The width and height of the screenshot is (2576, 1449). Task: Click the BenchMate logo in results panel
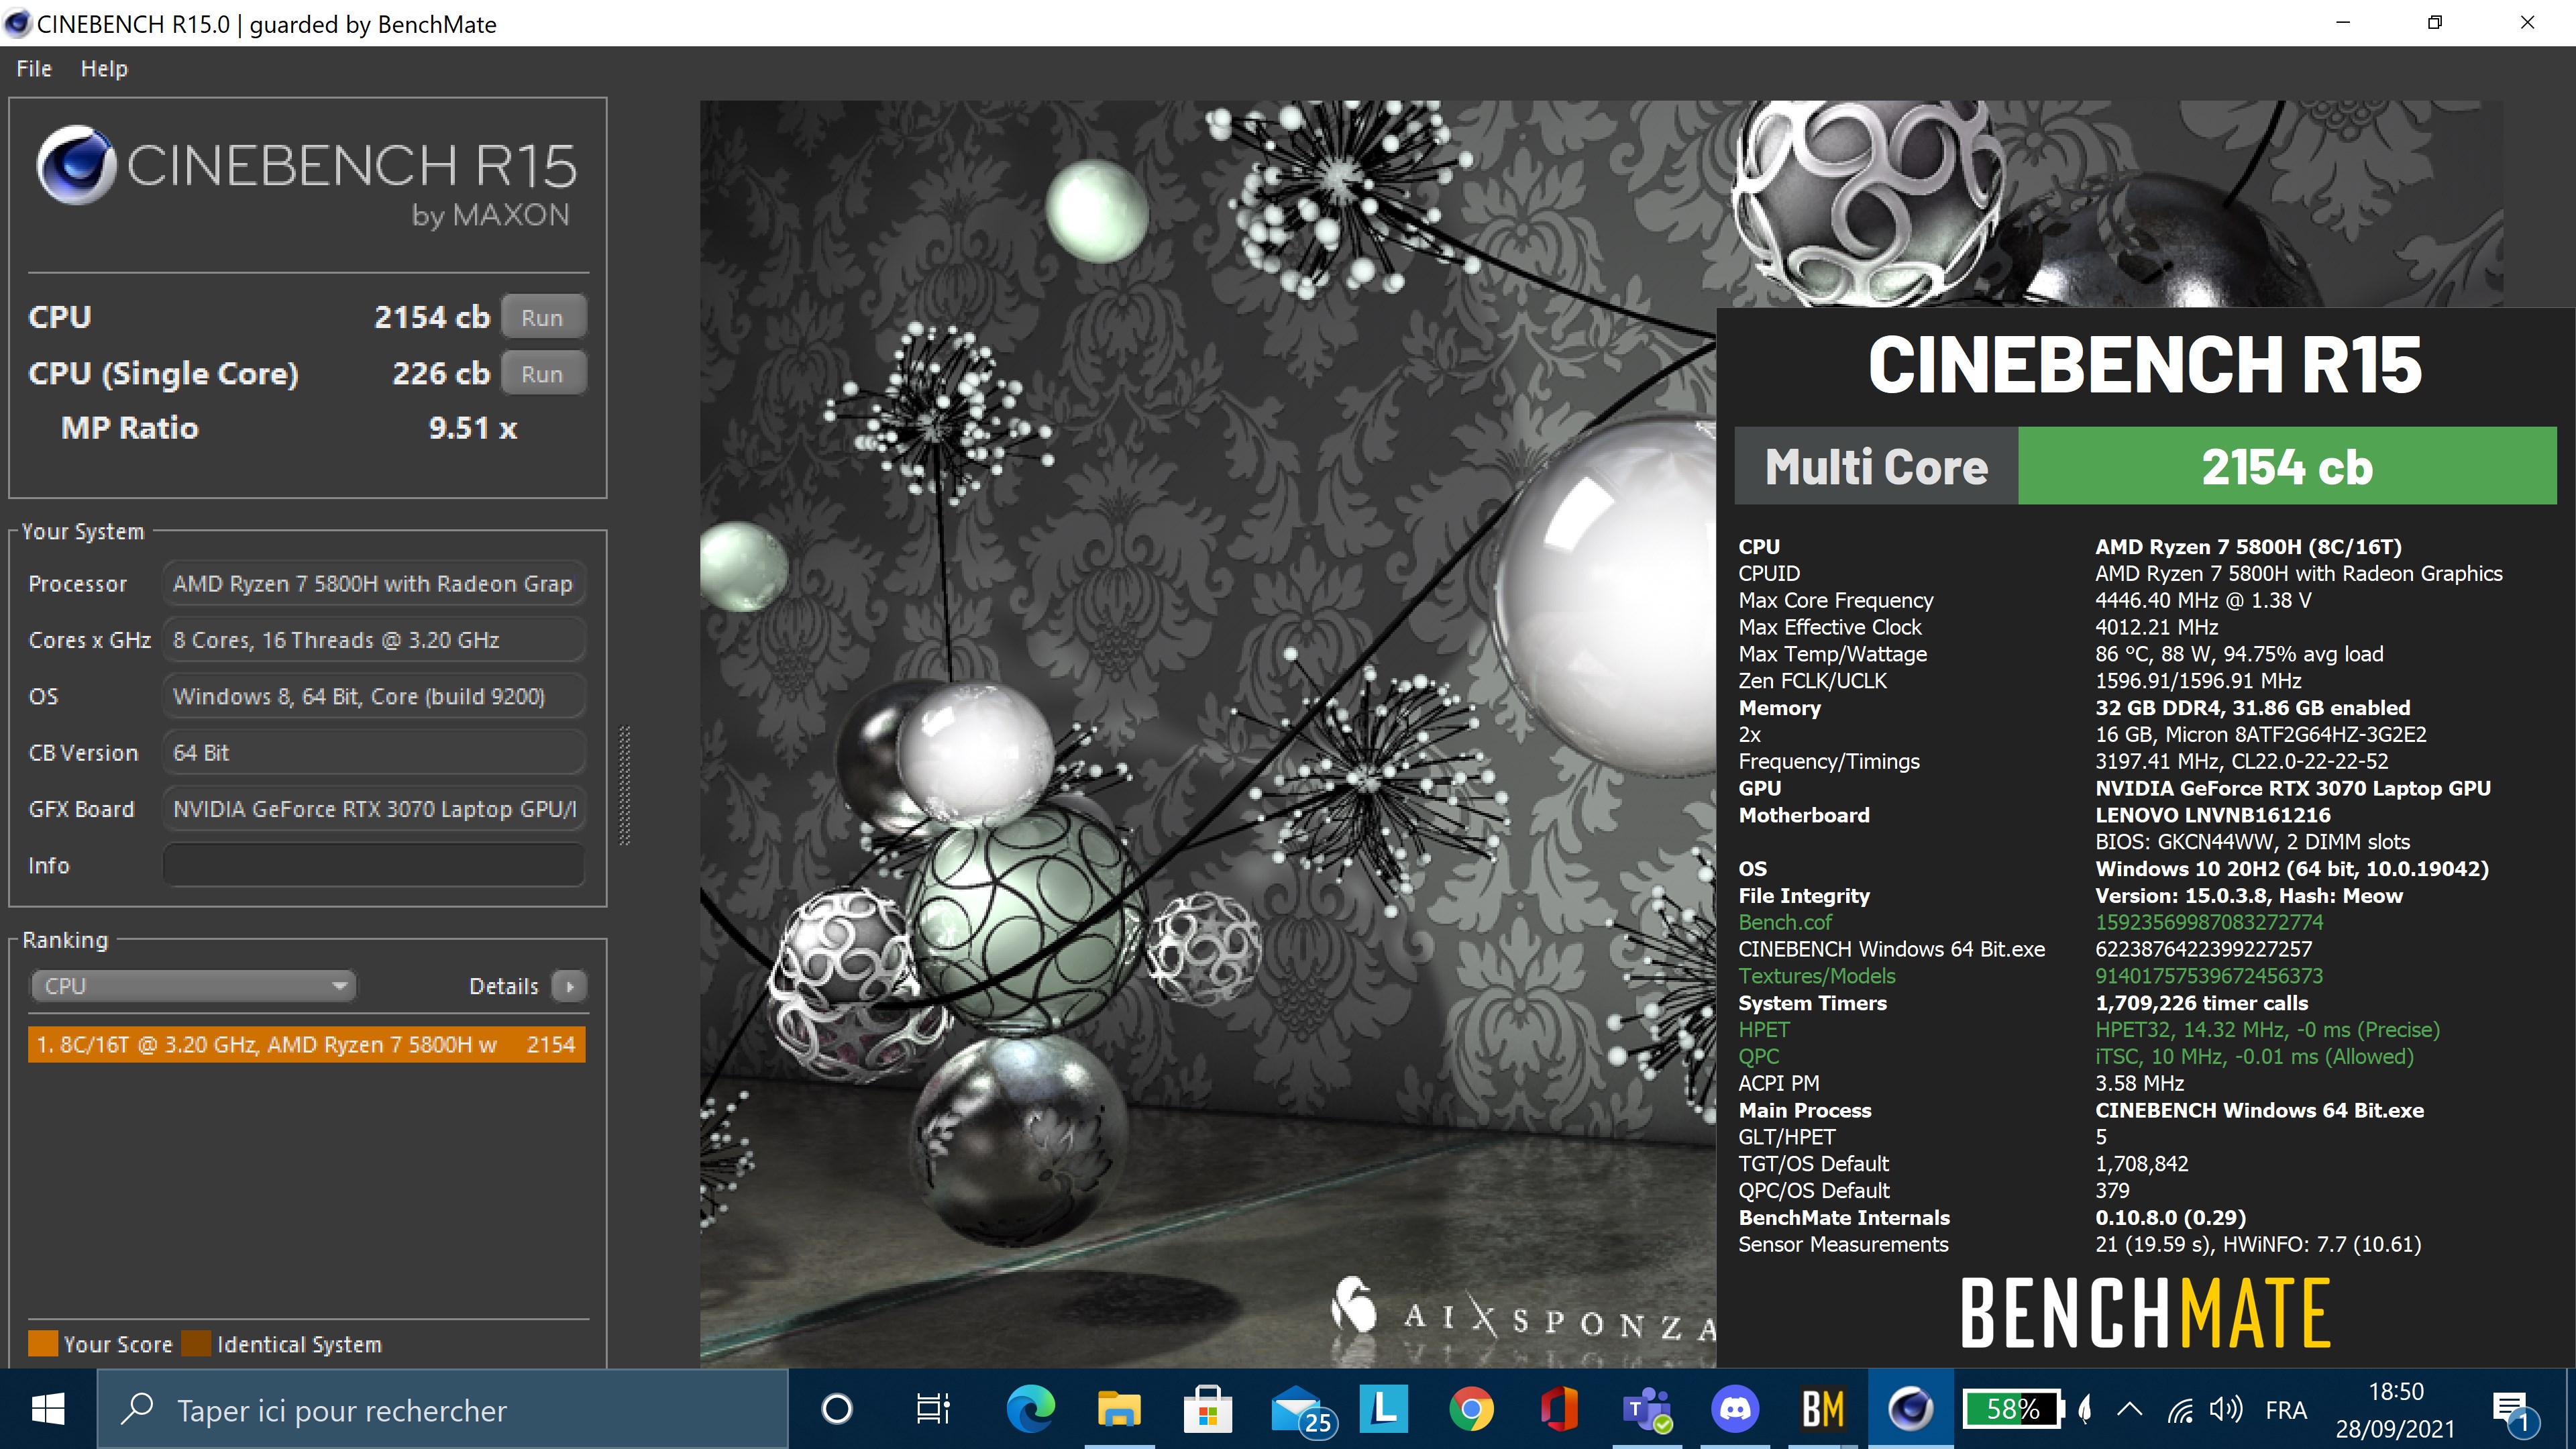tap(2145, 1312)
